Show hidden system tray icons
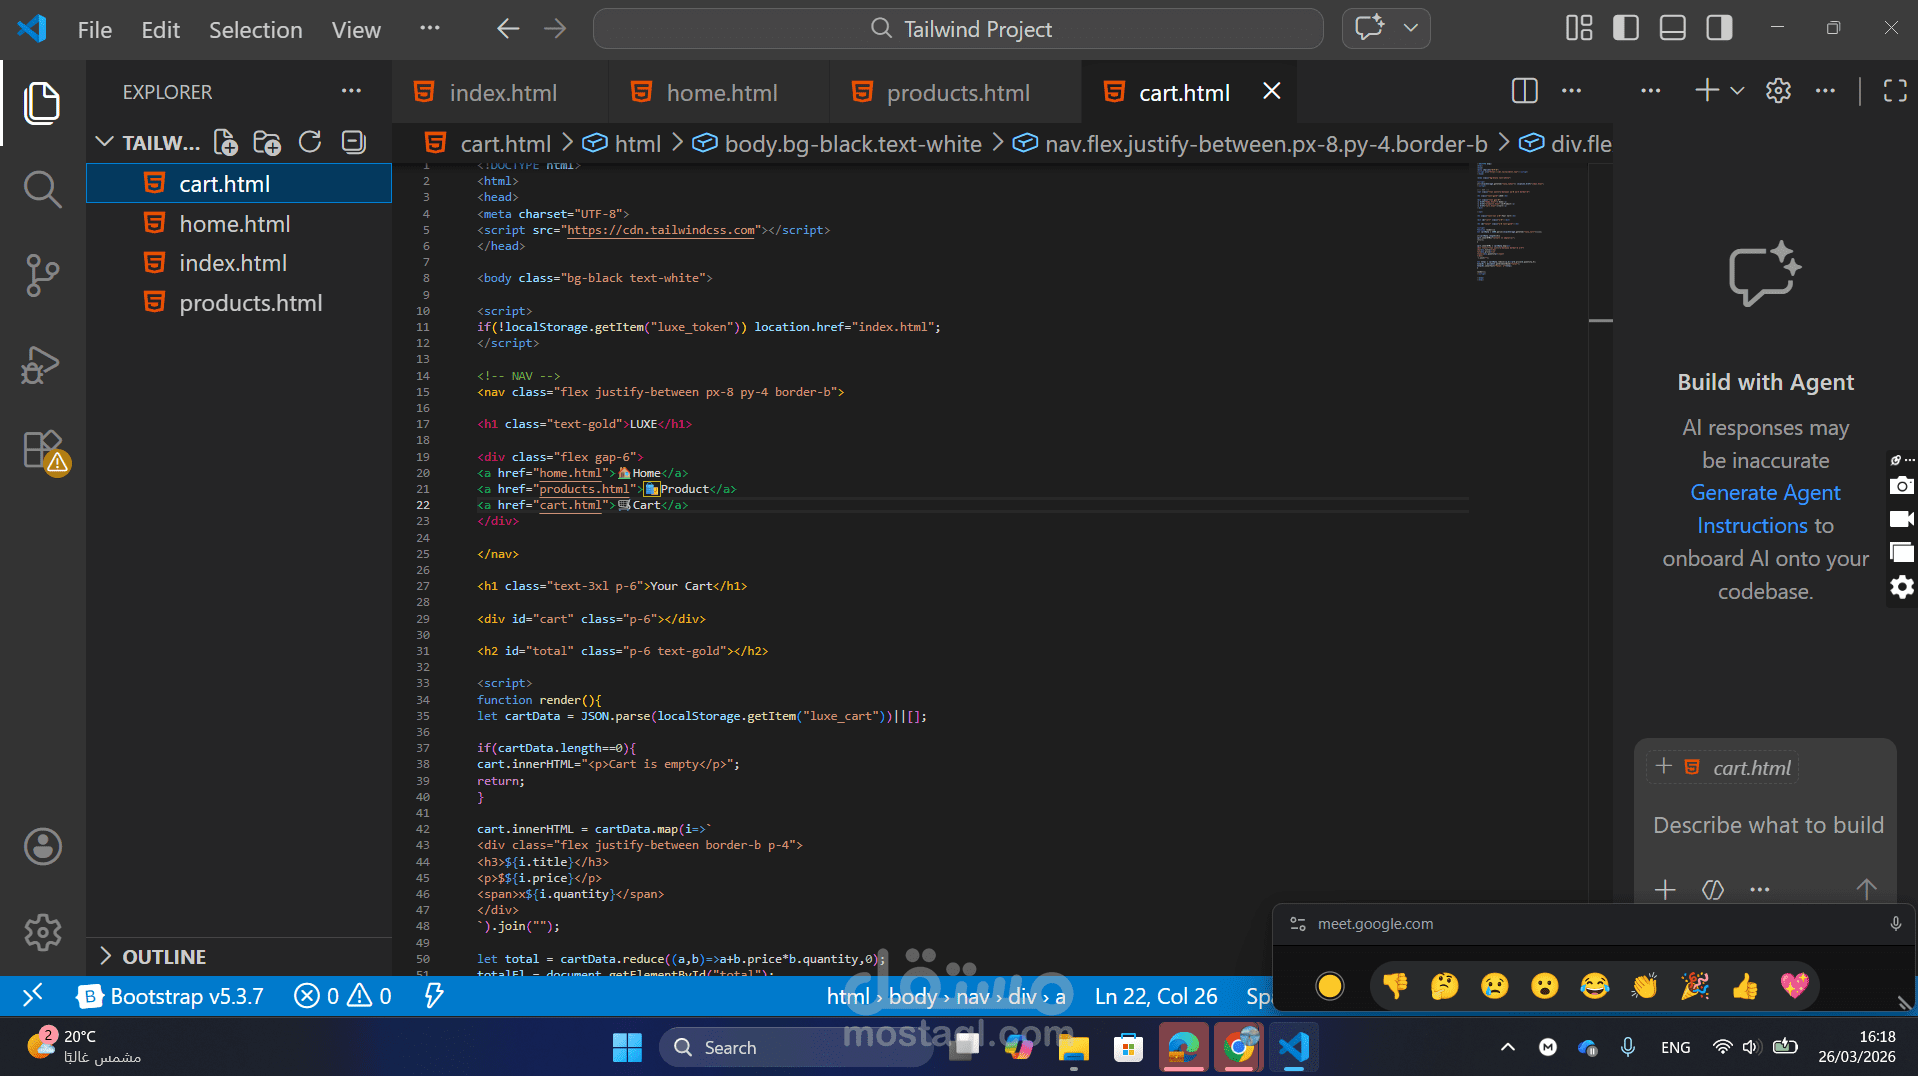 [x=1507, y=1047]
